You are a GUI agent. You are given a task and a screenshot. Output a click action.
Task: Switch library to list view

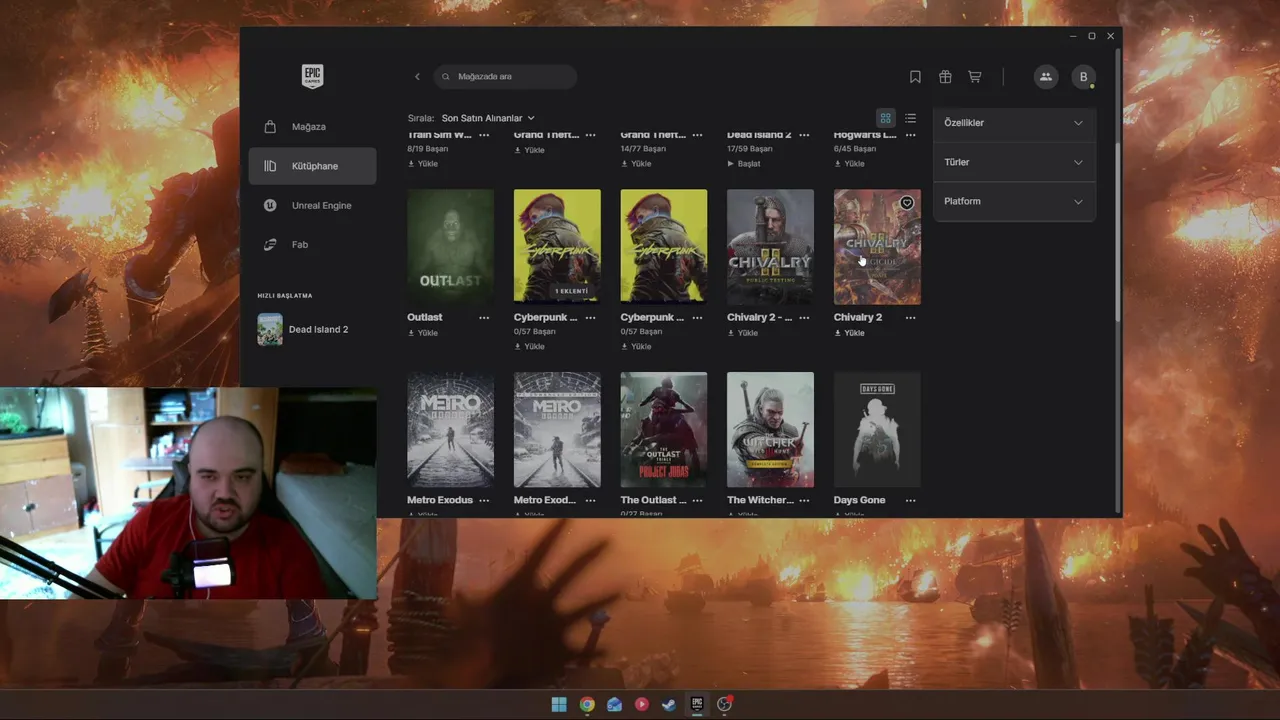coord(910,118)
